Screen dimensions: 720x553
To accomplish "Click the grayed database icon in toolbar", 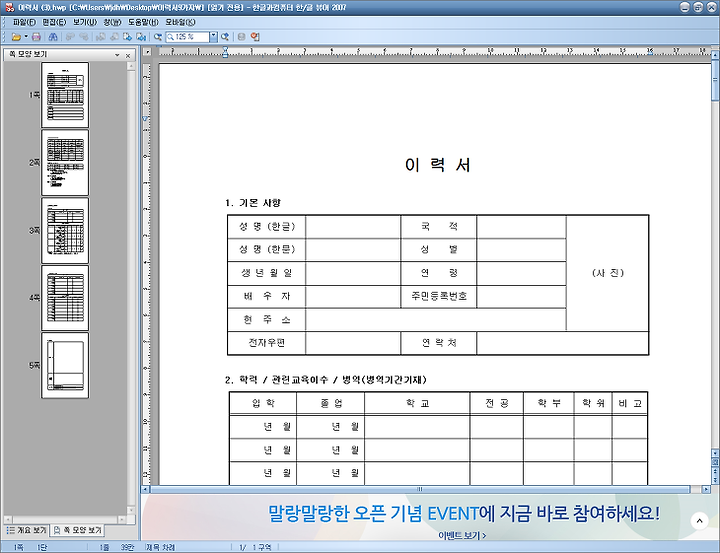I will point(241,37).
